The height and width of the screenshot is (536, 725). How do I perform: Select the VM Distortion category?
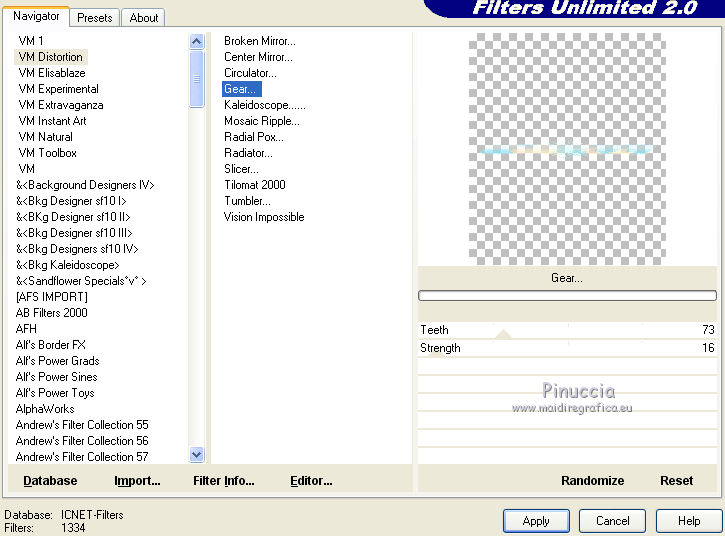(50, 57)
